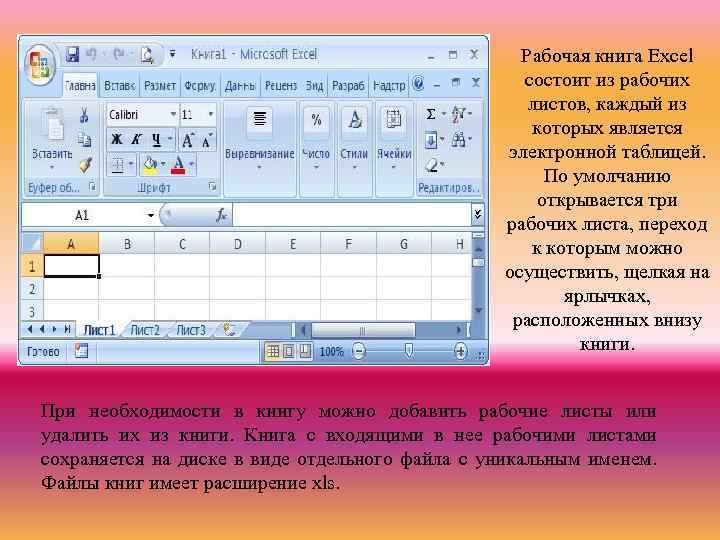Viewport: 720px width, 540px height.
Task: Open Sort and Filter icon
Action: pos(458,114)
